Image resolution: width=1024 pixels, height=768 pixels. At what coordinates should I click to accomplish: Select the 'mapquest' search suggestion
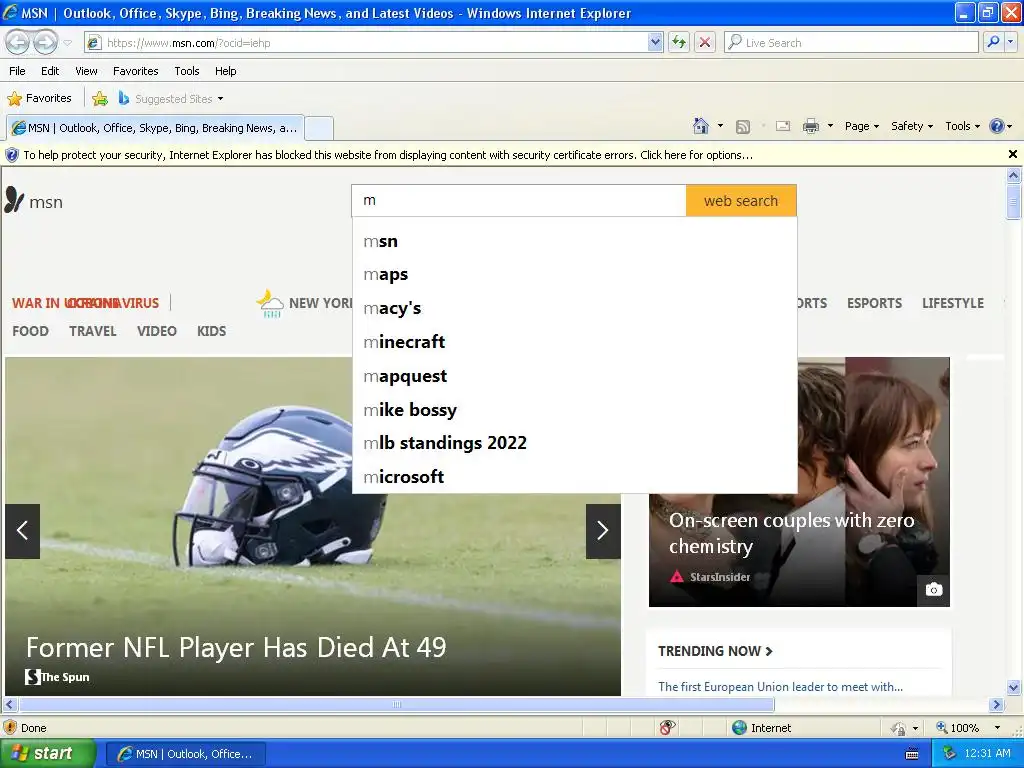click(x=575, y=376)
